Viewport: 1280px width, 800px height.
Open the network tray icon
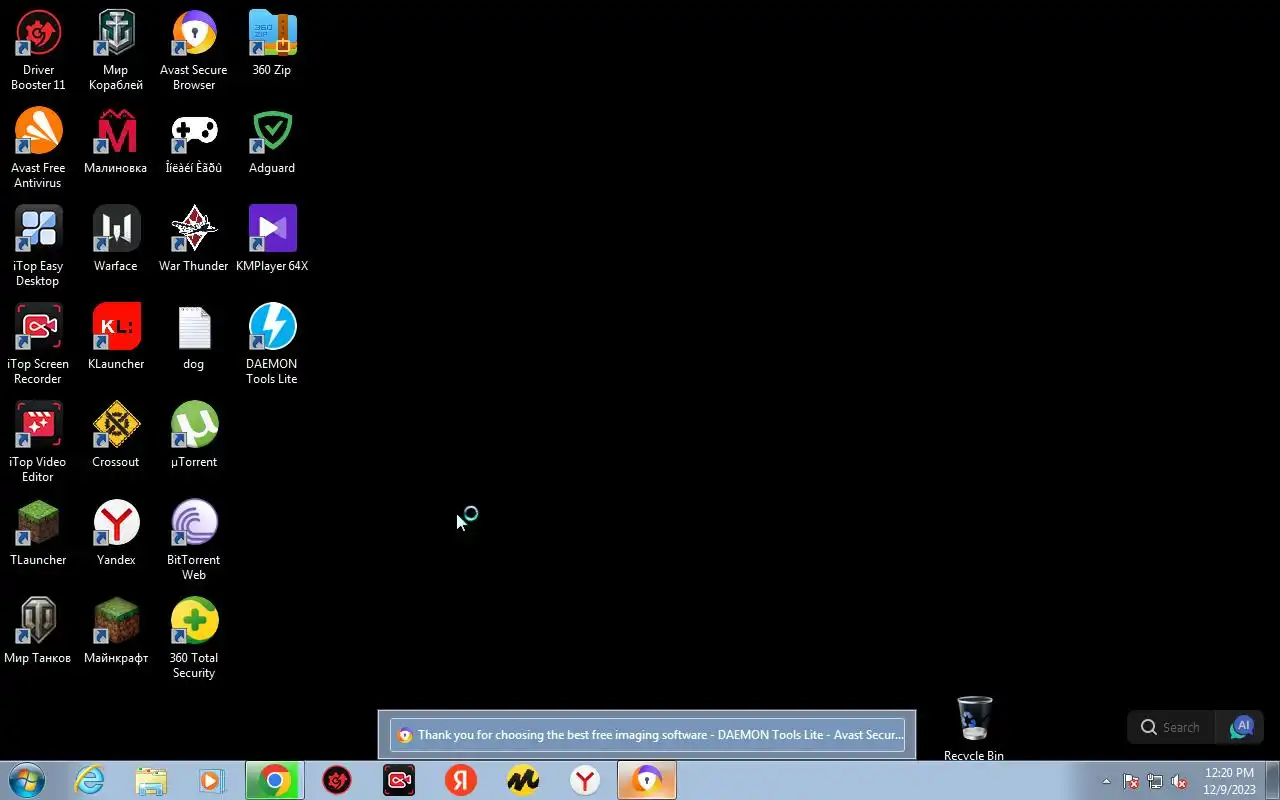pos(1155,781)
